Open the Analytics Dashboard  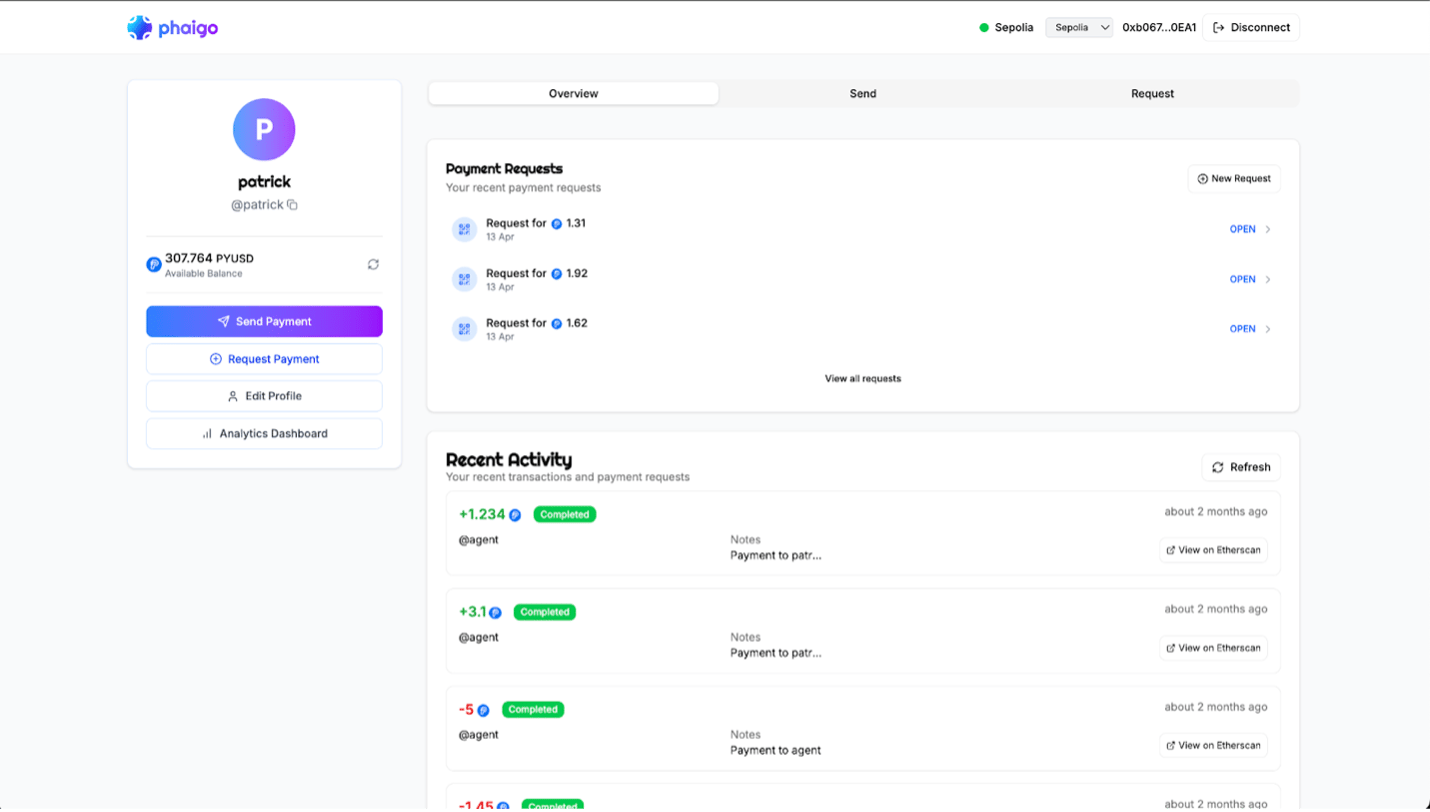(x=264, y=434)
